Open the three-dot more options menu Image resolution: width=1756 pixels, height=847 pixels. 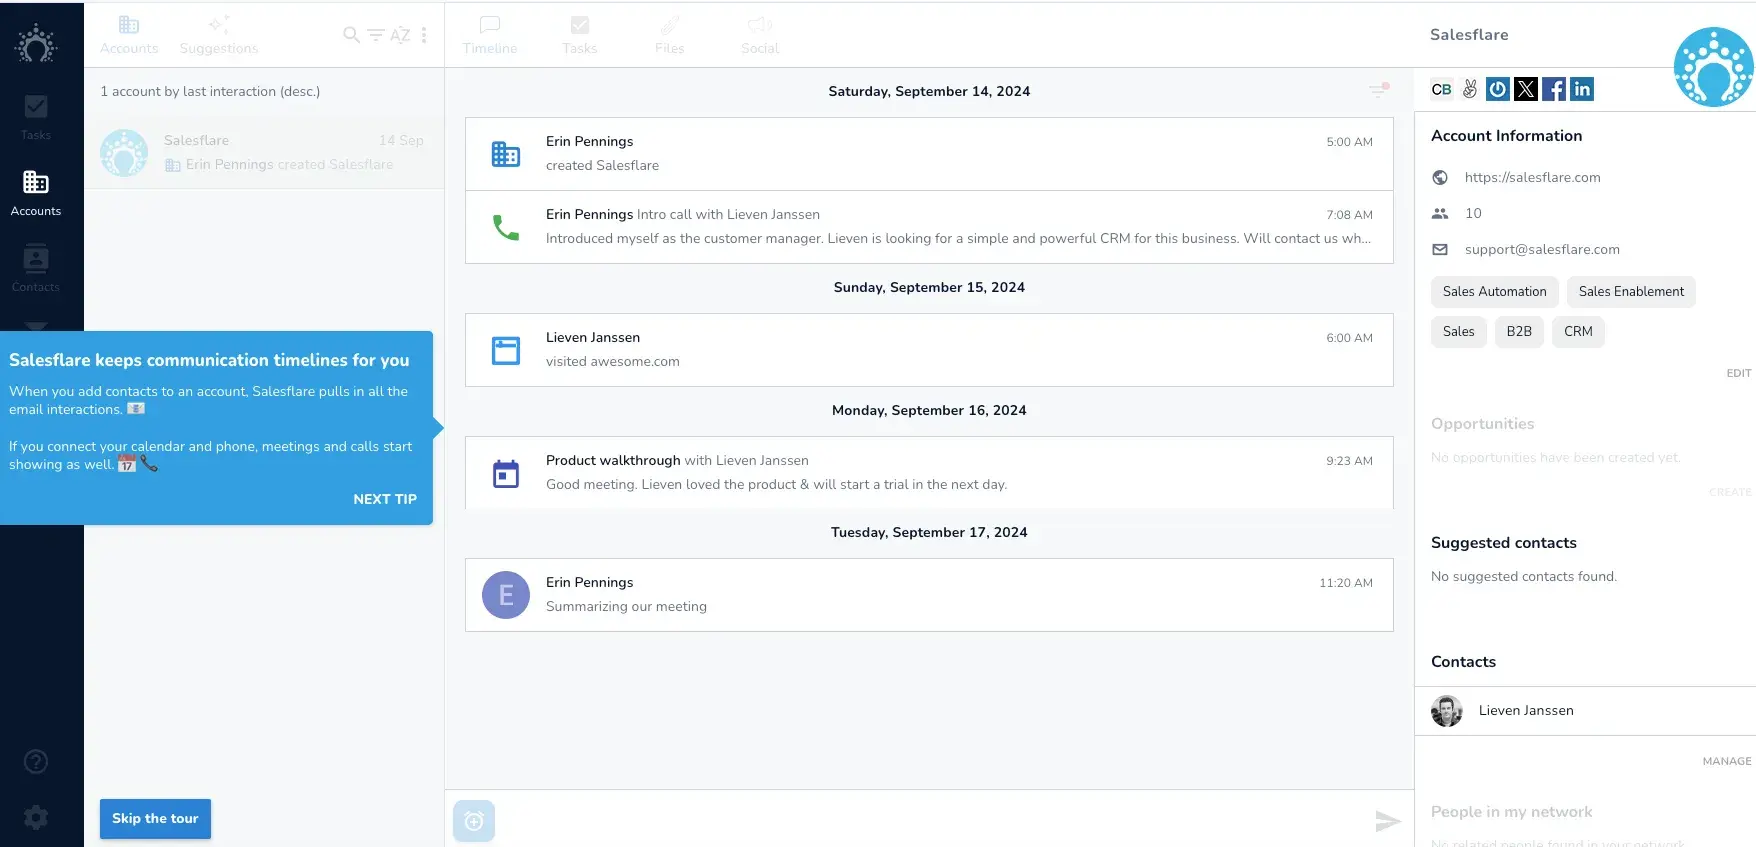424,35
